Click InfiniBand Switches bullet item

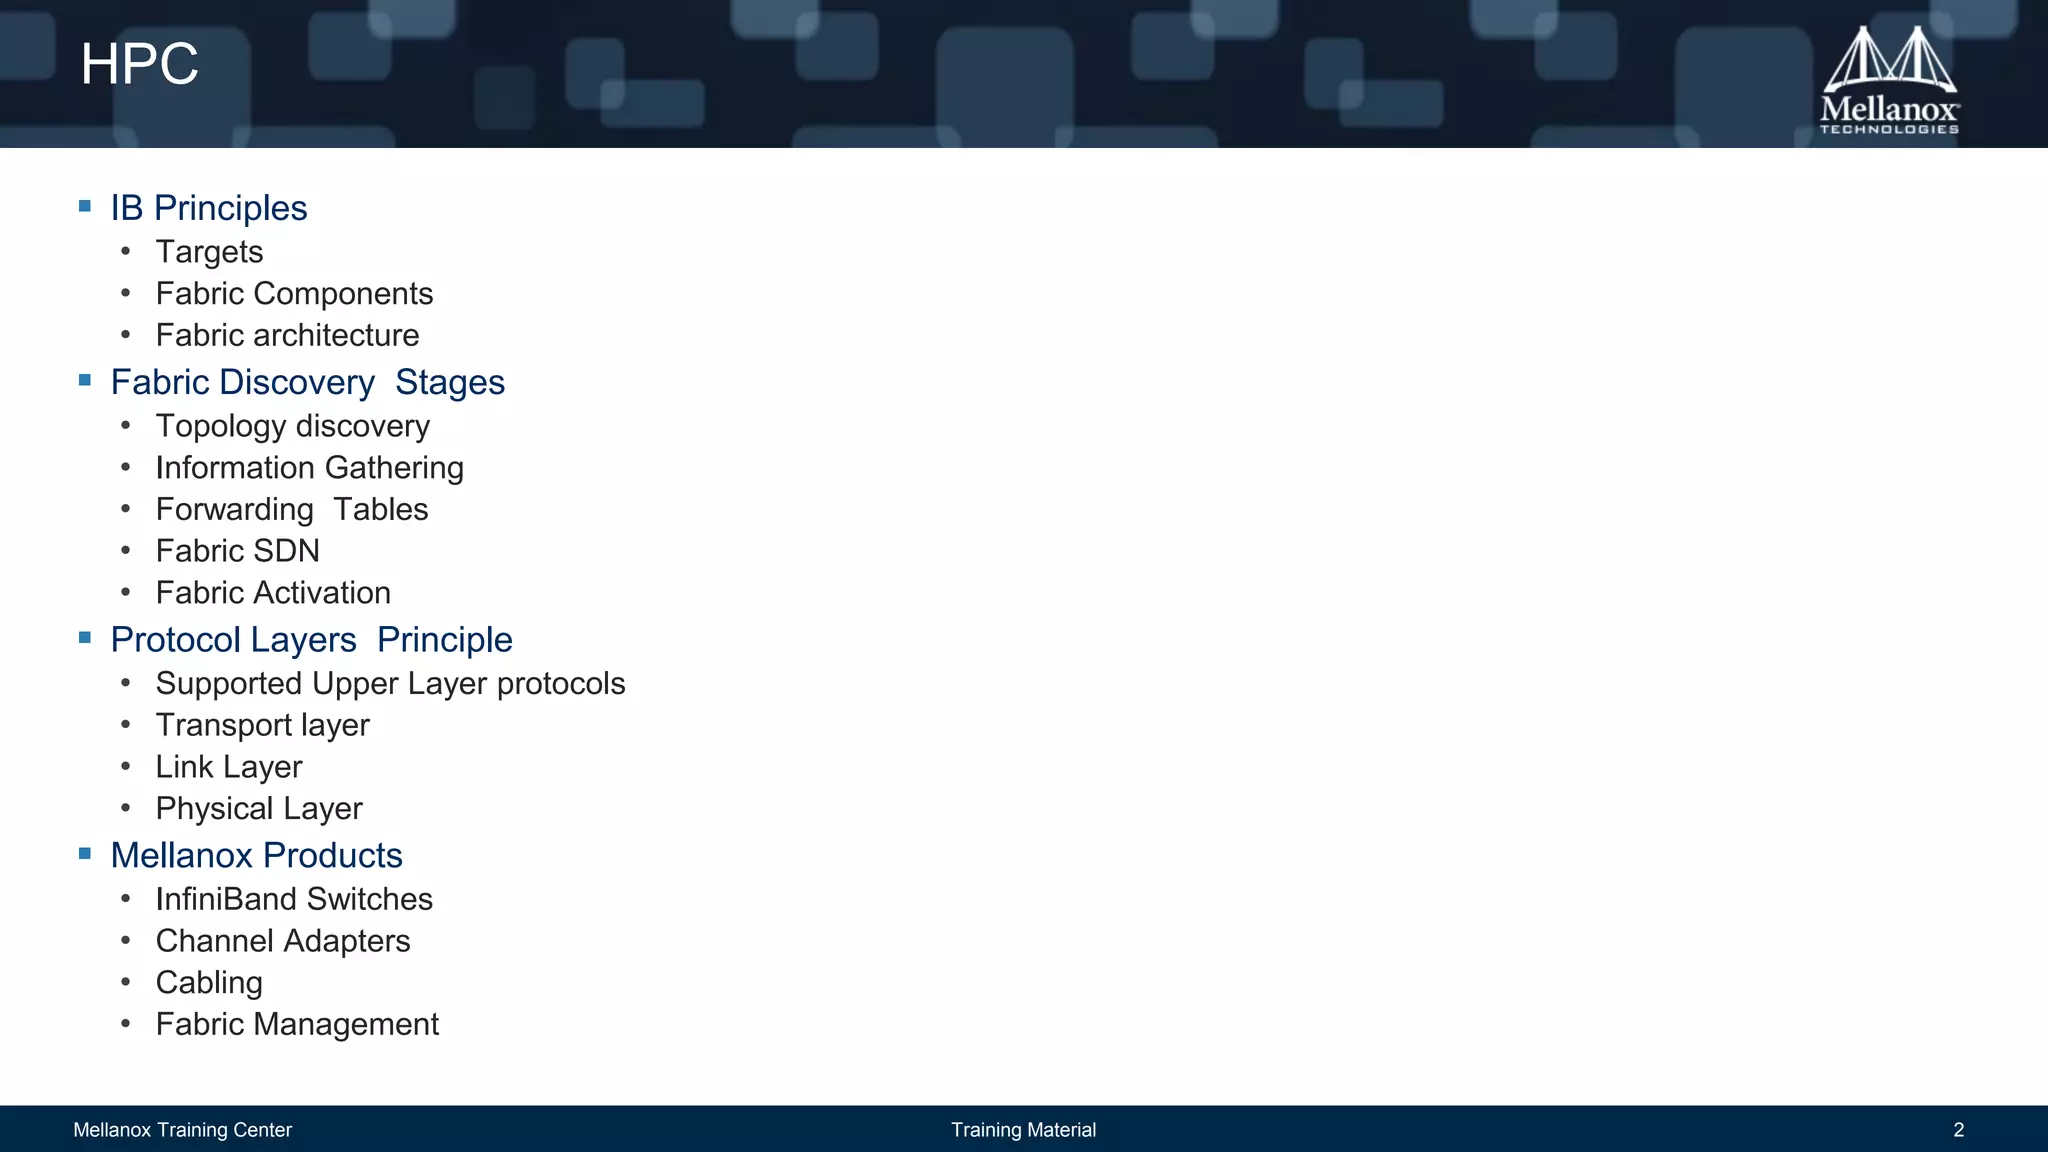coord(294,899)
